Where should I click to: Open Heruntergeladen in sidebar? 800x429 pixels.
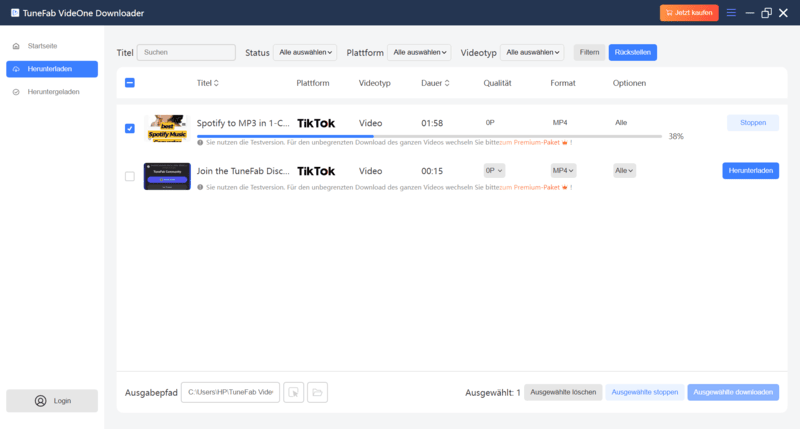pos(52,92)
